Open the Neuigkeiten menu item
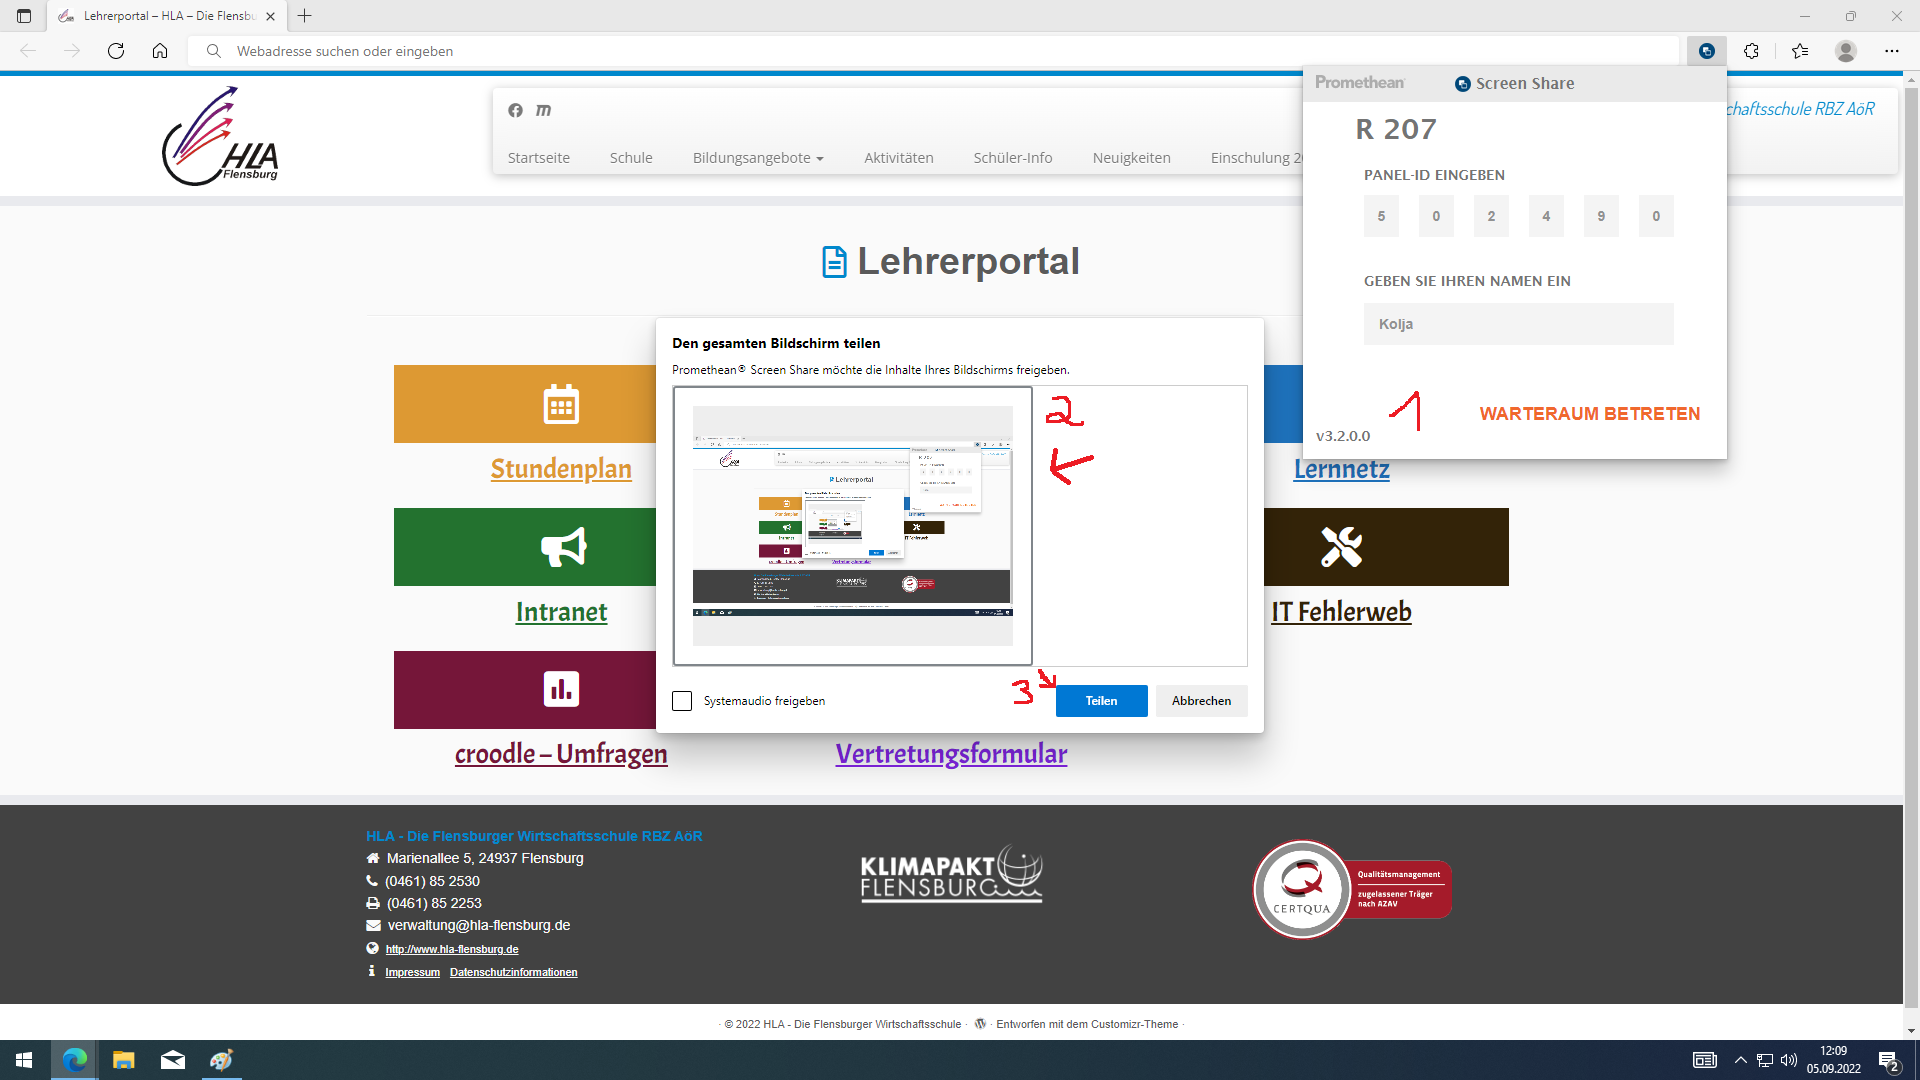 [1131, 158]
